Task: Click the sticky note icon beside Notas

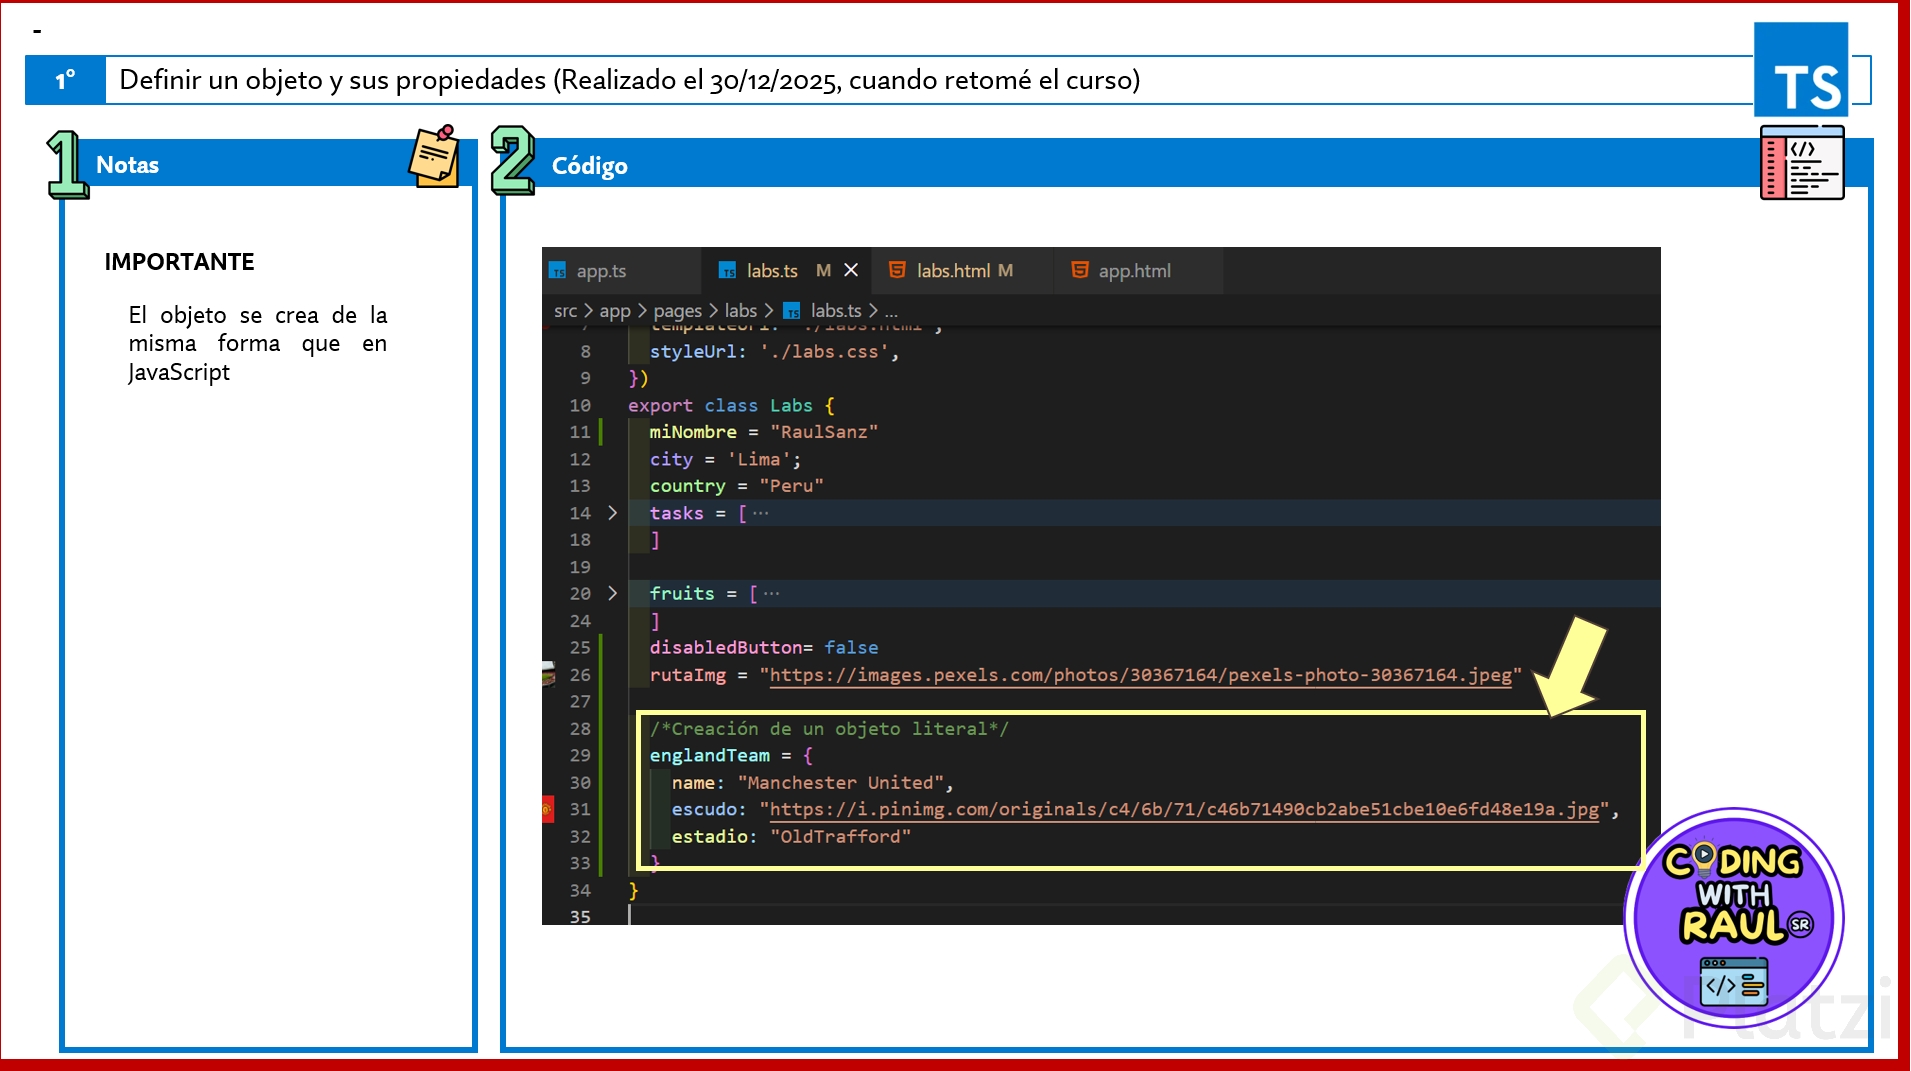Action: pyautogui.click(x=435, y=157)
